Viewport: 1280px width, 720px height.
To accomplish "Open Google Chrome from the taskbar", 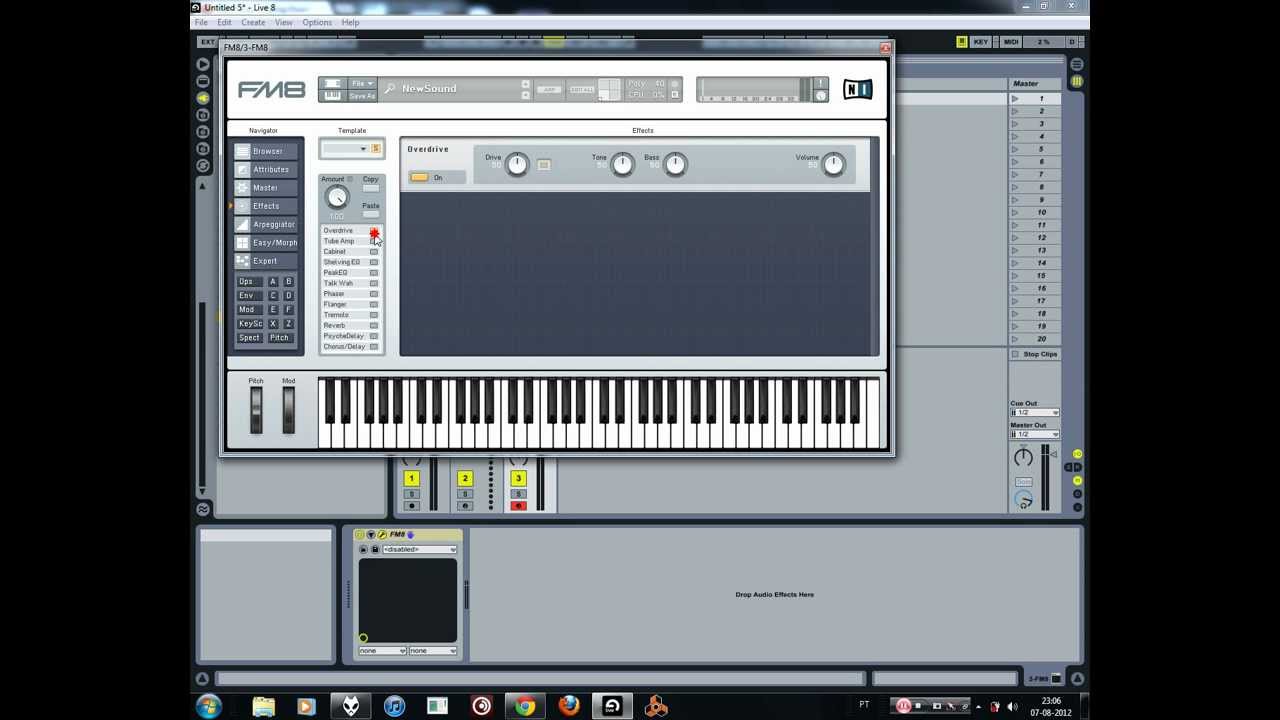I will 525,706.
